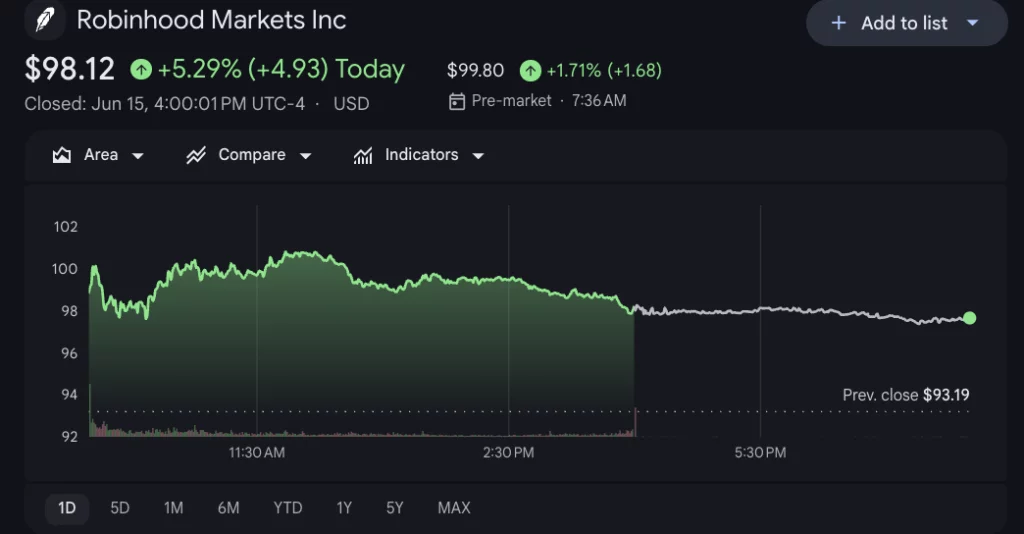This screenshot has width=1024, height=534.
Task: Click the plus icon in Add to list
Action: 839,24
